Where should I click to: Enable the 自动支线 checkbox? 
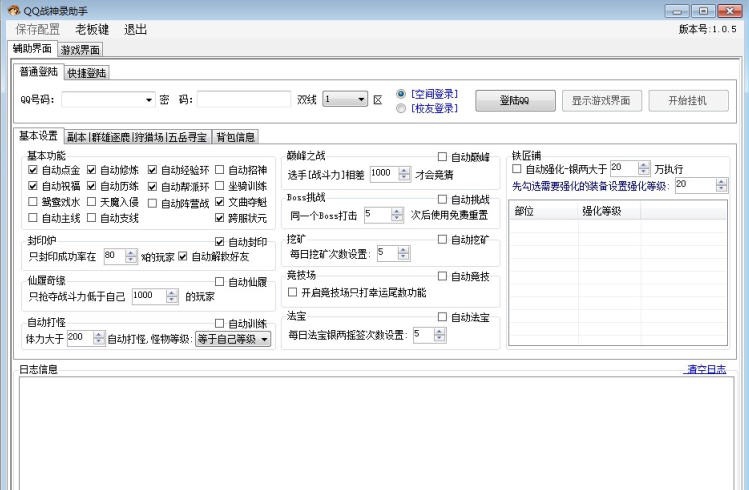click(x=92, y=218)
